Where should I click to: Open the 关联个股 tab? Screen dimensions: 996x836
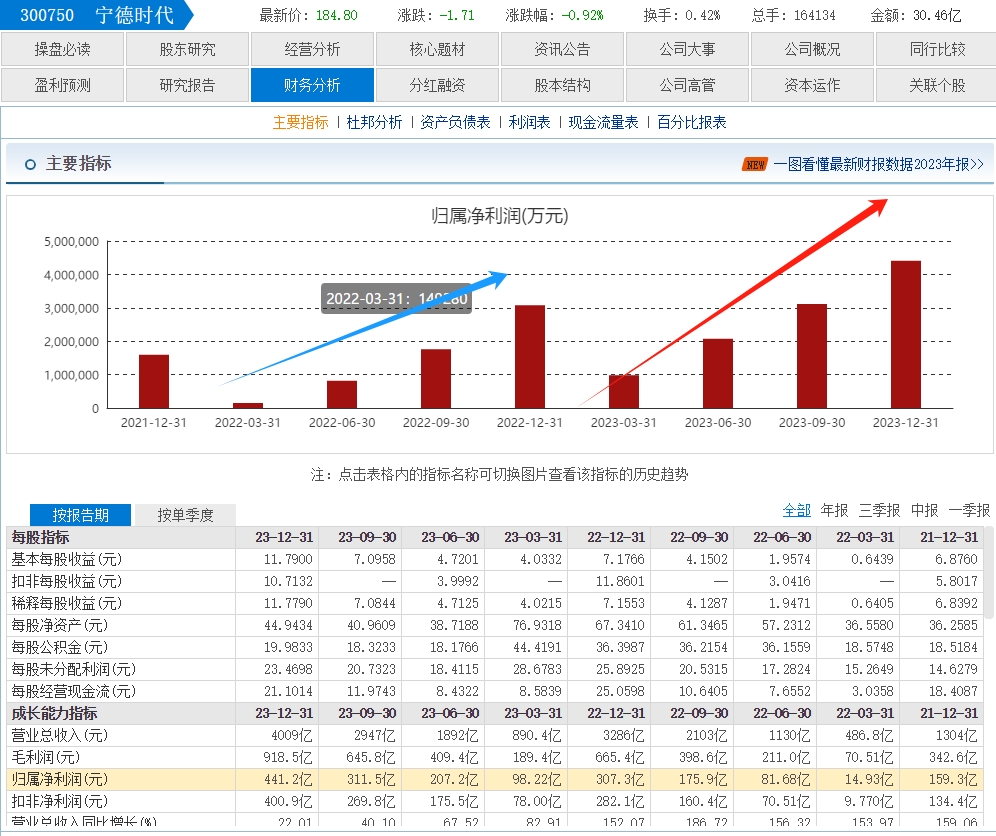[x=937, y=85]
